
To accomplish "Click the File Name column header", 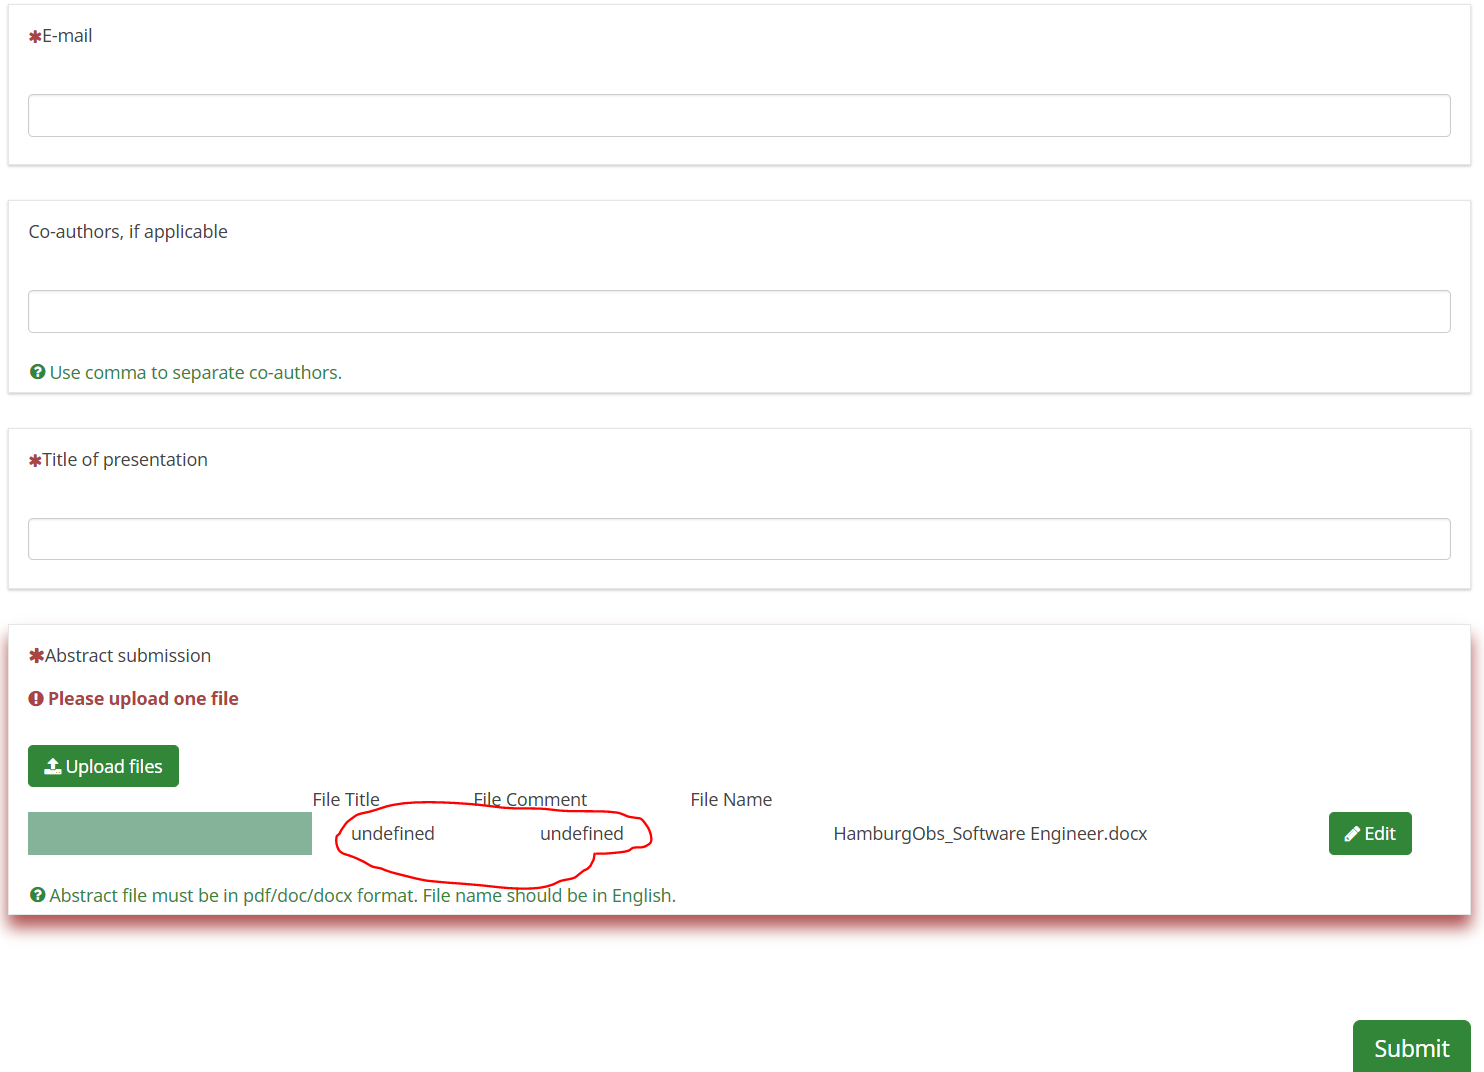I will [x=731, y=799].
